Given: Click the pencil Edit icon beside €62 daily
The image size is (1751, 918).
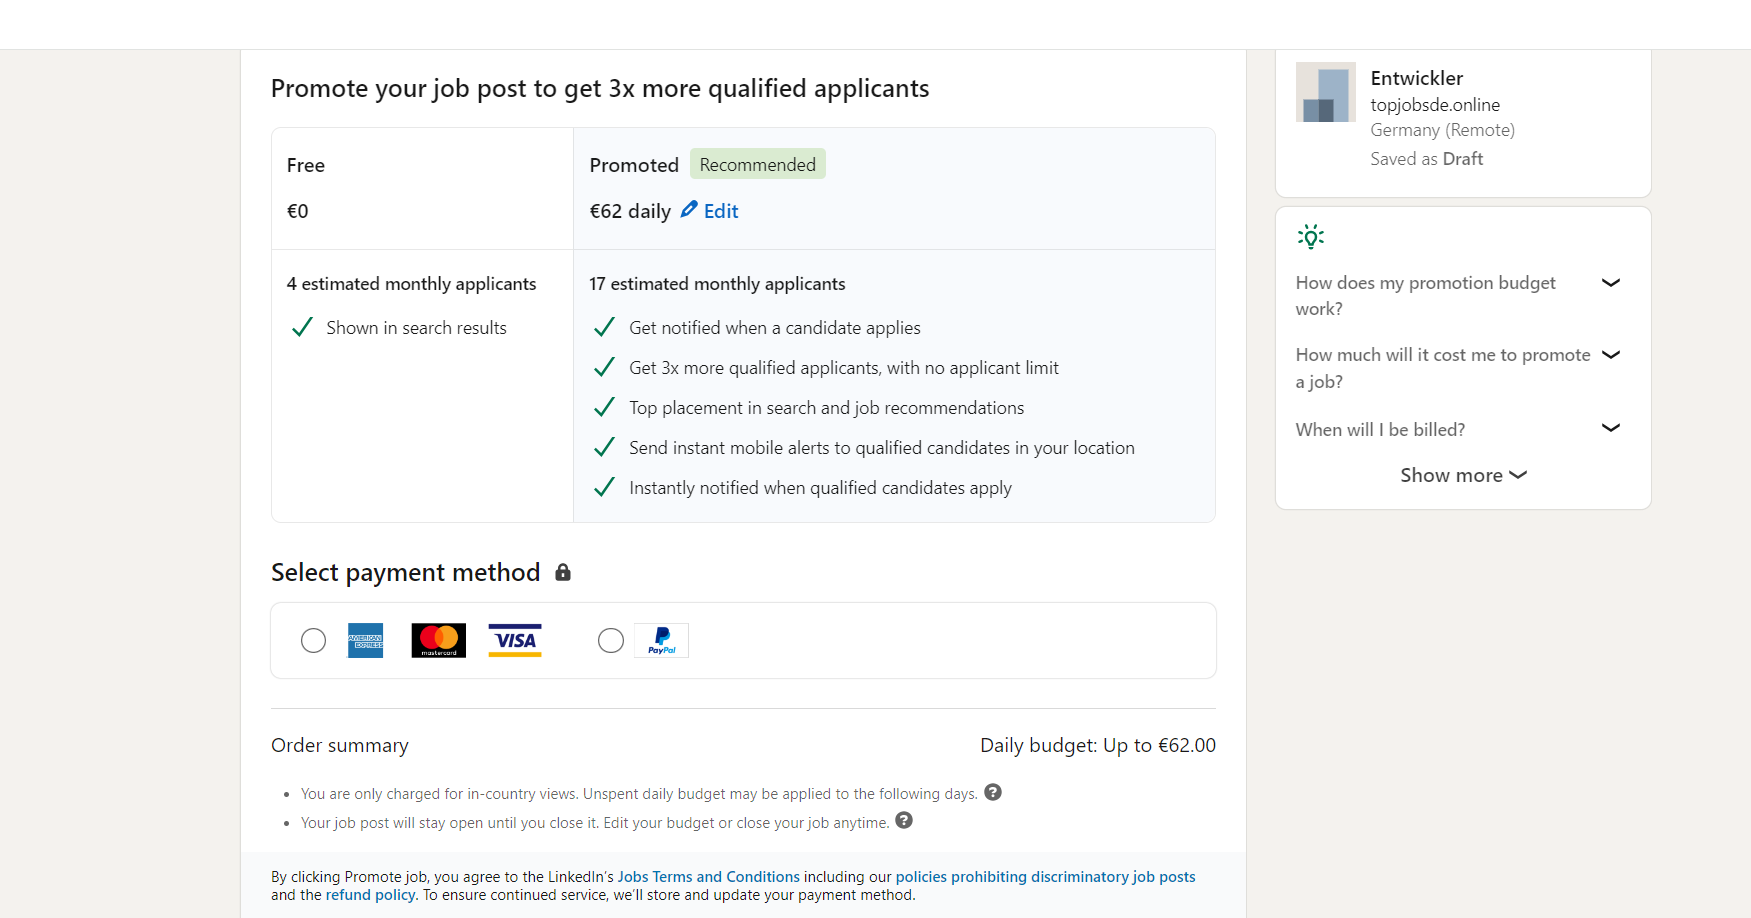Looking at the screenshot, I should pyautogui.click(x=689, y=210).
